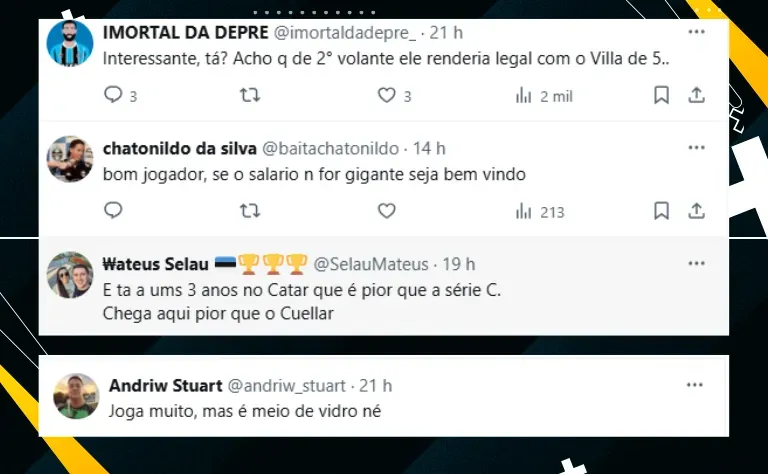Retweet the IMORTAL DA DEPRE post
Viewport: 768px width, 474px height.
(250, 95)
